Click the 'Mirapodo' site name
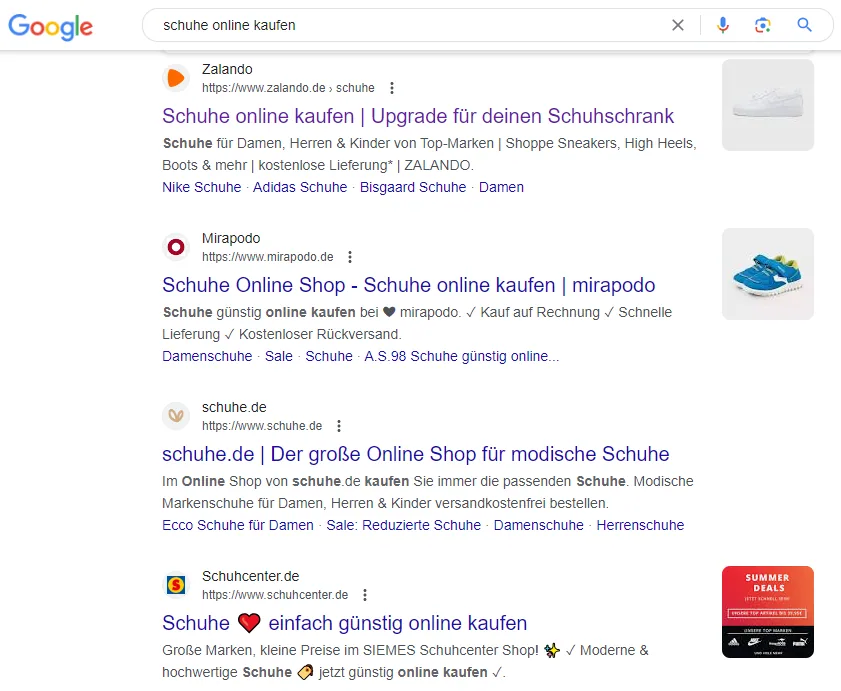The width and height of the screenshot is (841, 691). click(x=231, y=238)
